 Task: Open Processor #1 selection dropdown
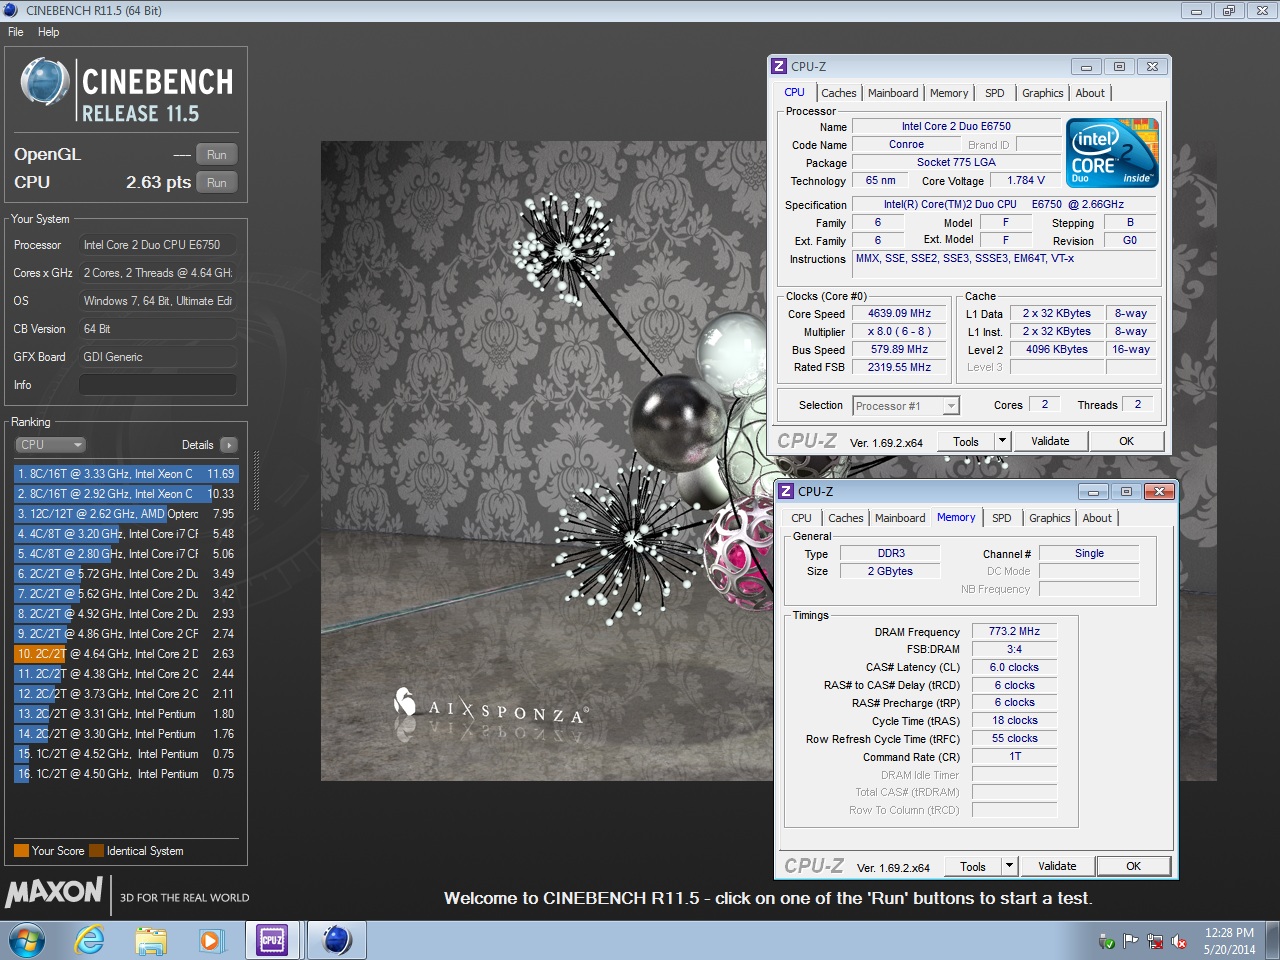point(906,406)
